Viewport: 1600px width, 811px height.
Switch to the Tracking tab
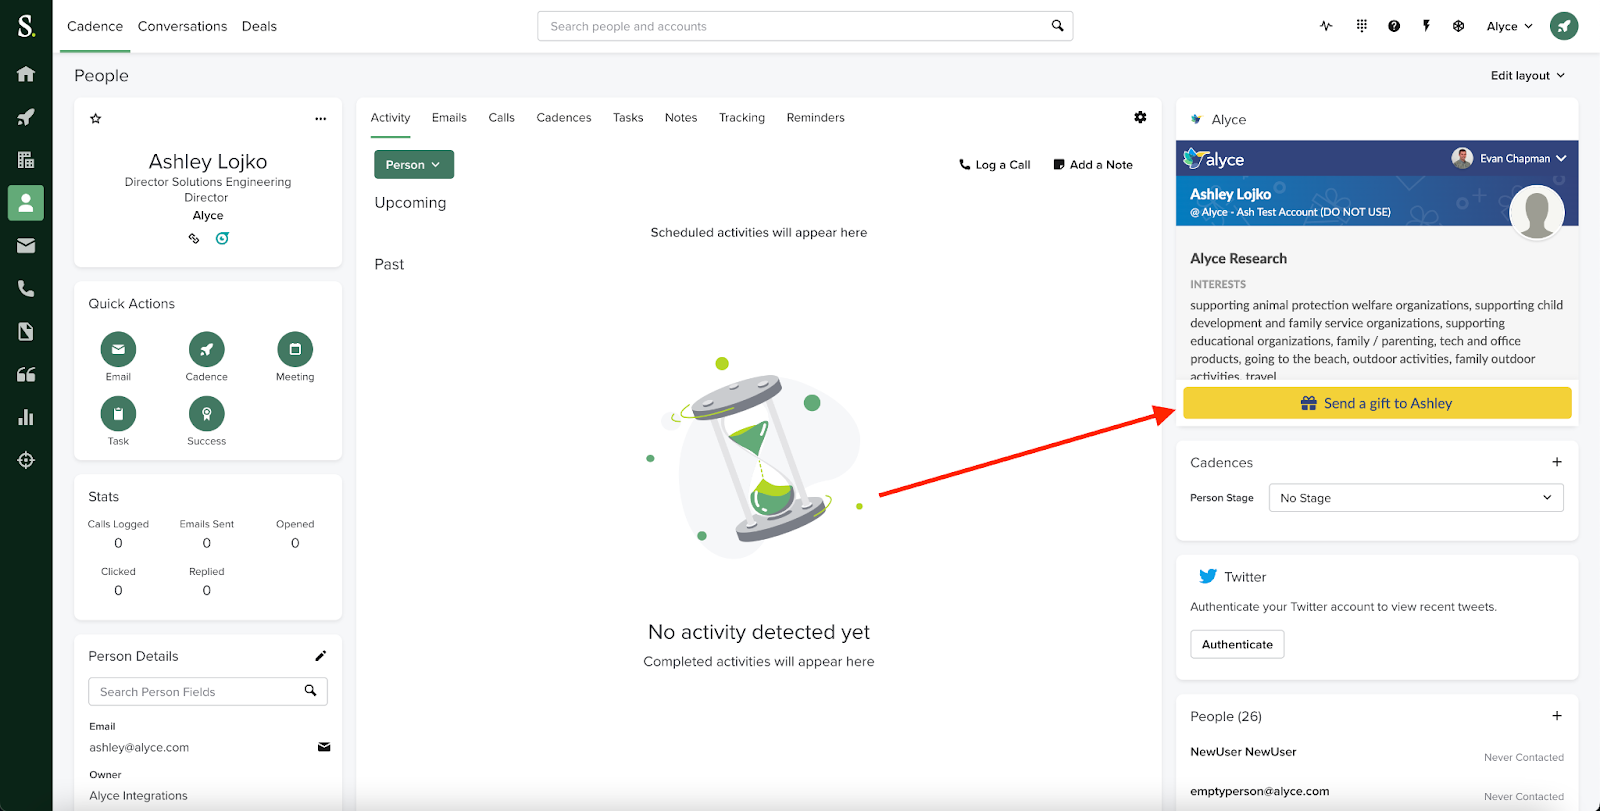(742, 118)
